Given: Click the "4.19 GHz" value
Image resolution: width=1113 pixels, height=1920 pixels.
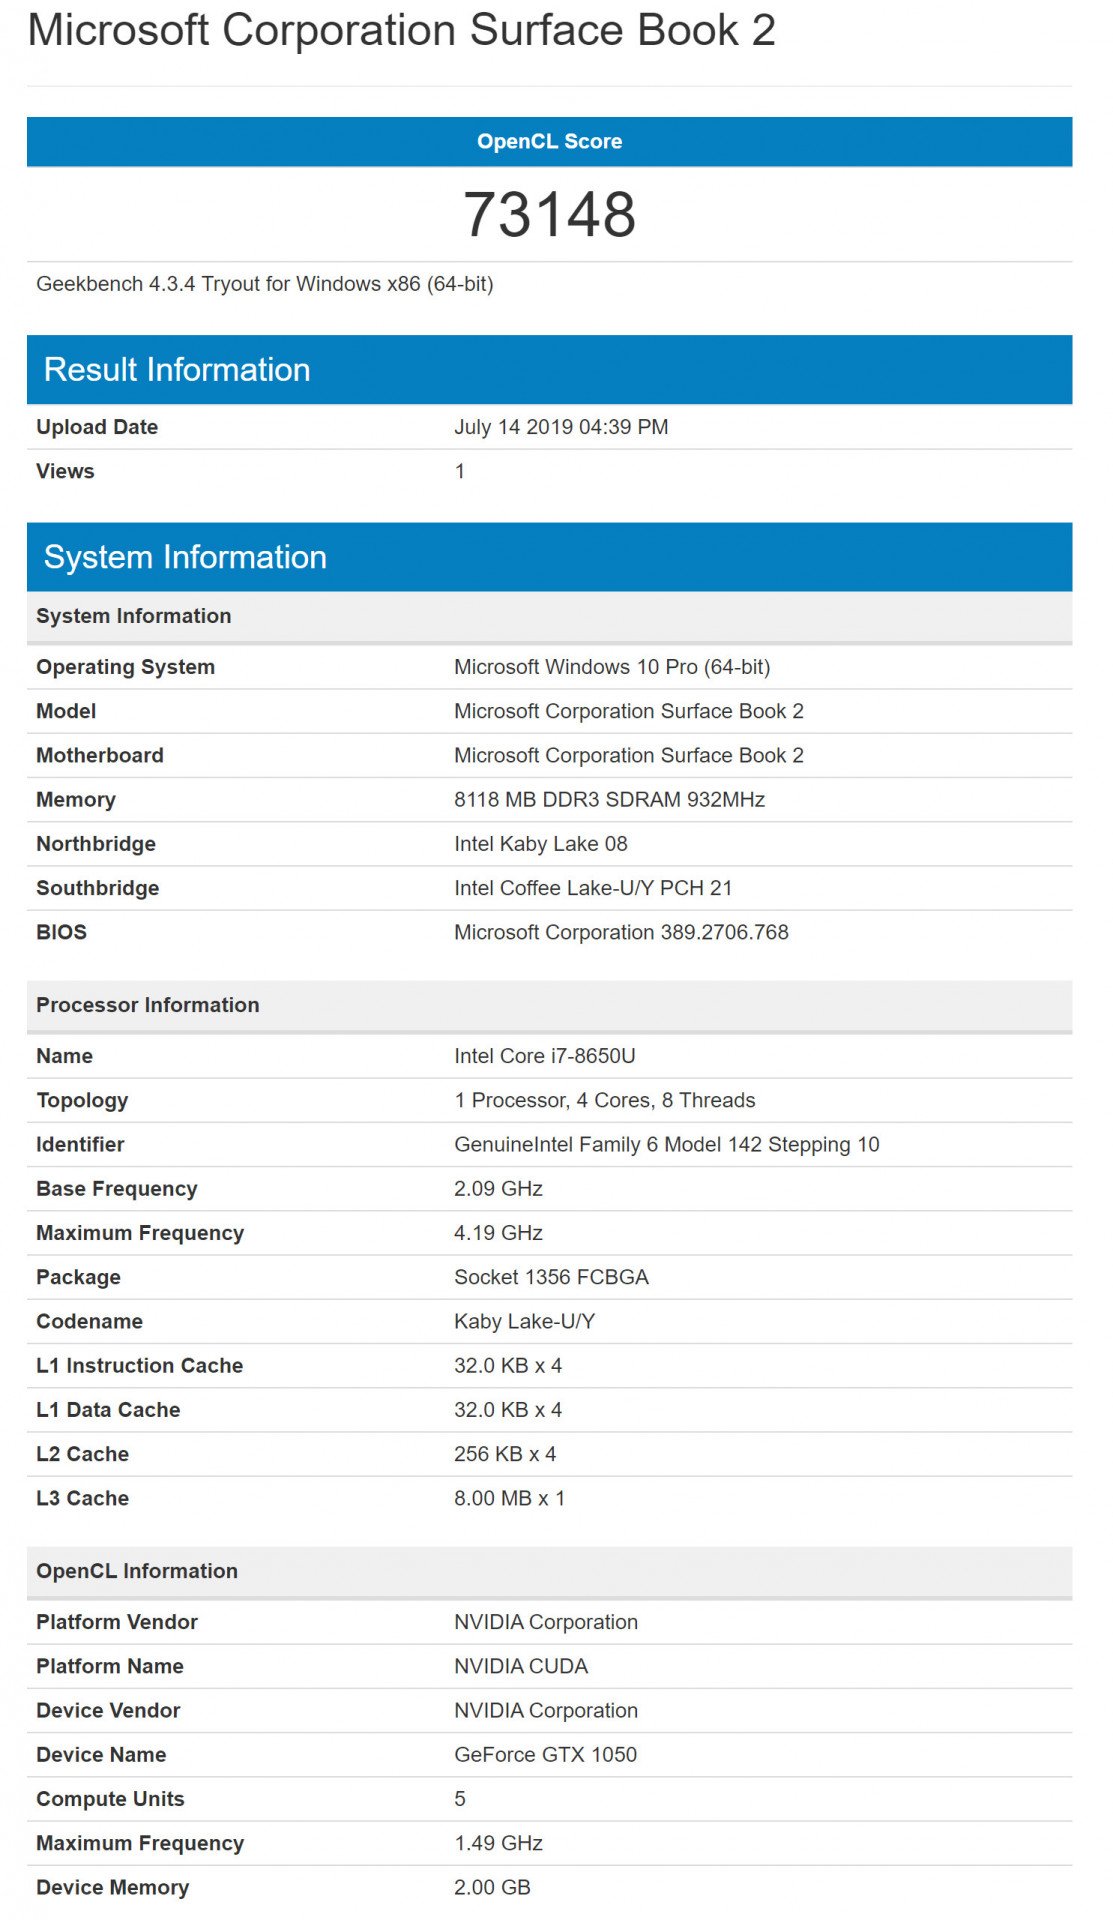Looking at the screenshot, I should (x=498, y=1233).
